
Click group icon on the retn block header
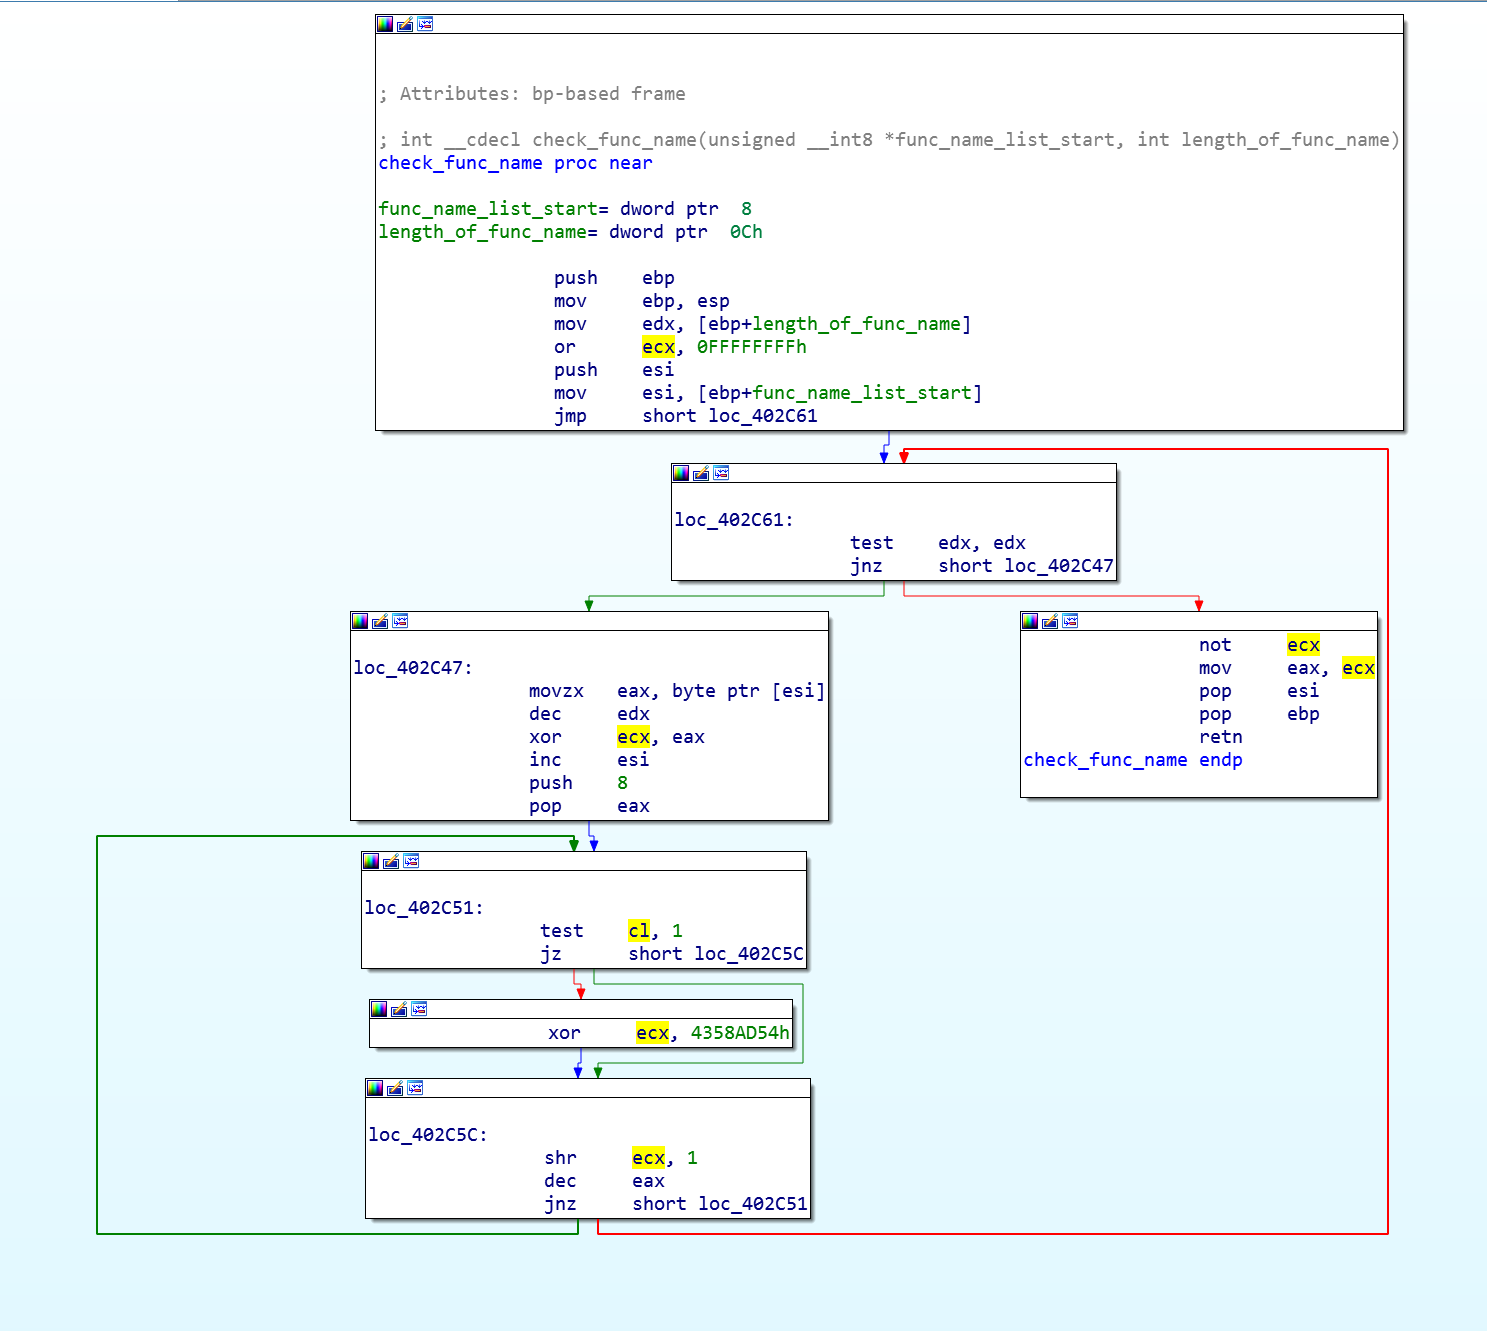tap(1070, 621)
